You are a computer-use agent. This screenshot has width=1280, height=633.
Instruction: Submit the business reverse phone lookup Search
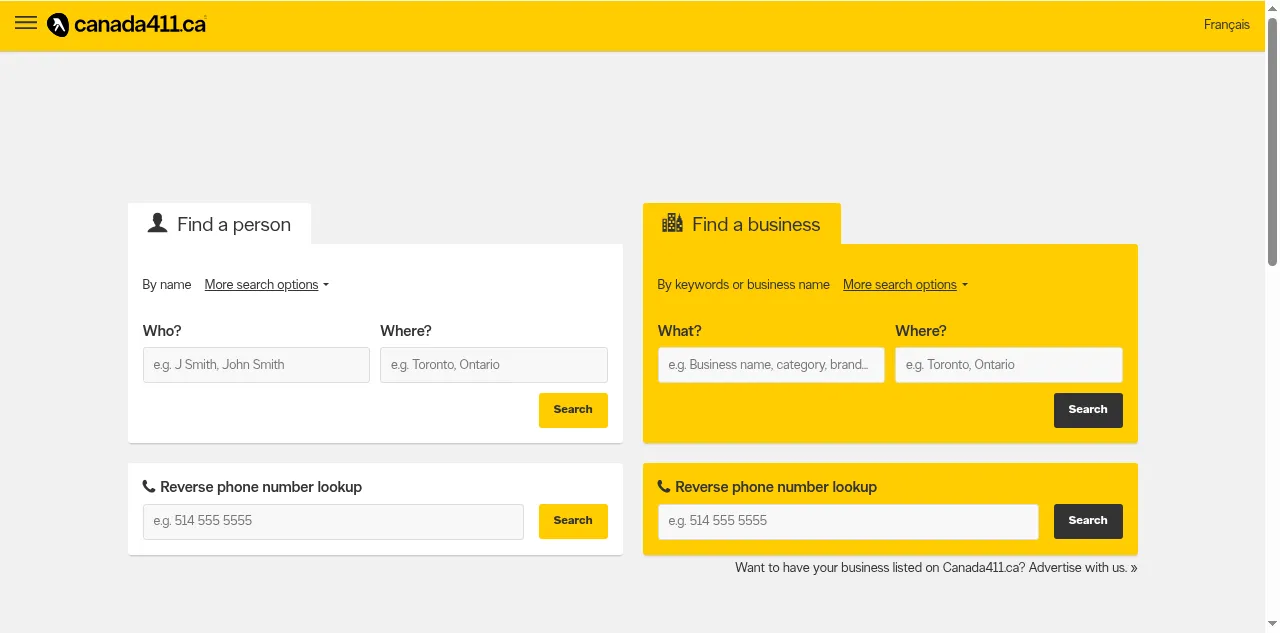[1087, 521]
